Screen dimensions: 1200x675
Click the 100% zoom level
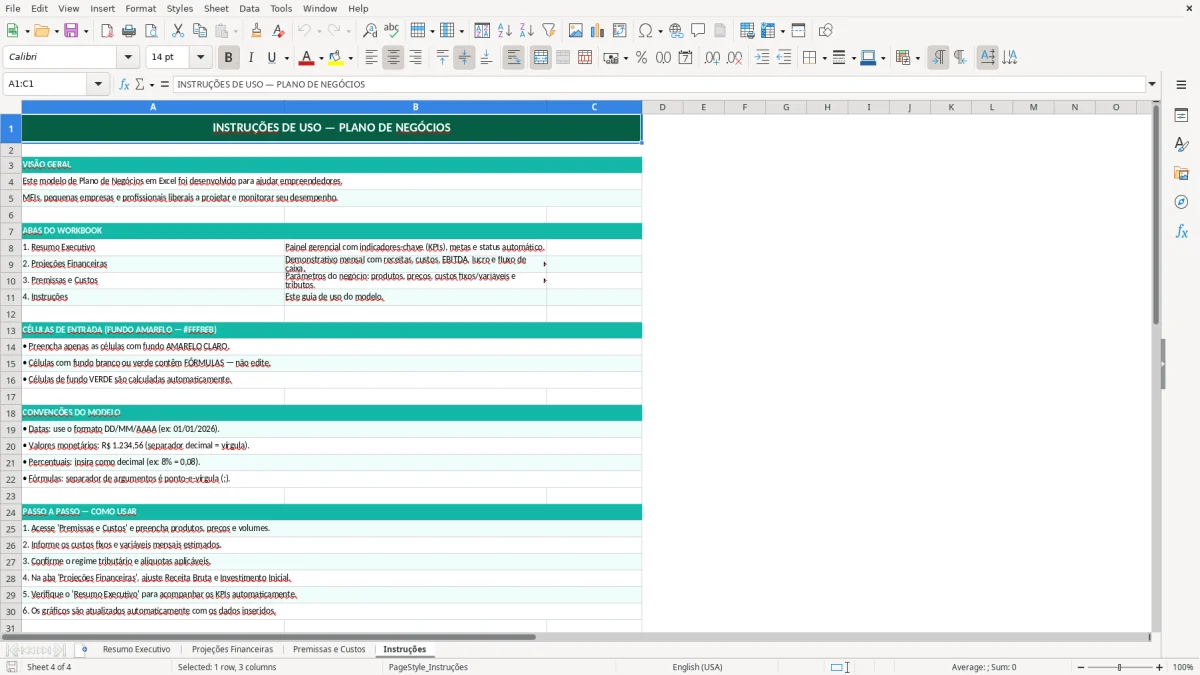point(1183,667)
